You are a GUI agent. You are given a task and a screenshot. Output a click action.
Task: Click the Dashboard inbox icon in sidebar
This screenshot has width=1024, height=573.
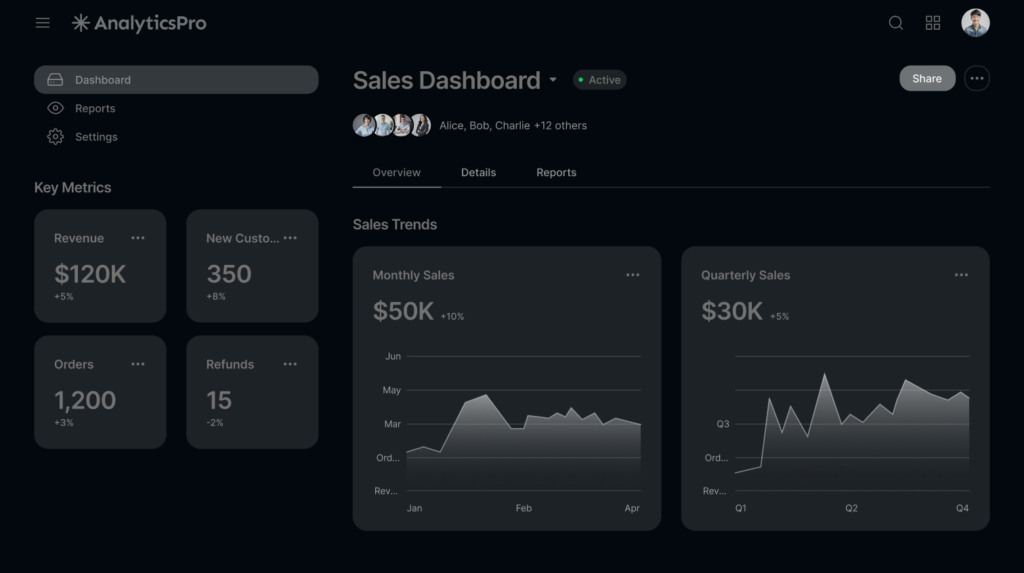tap(55, 80)
